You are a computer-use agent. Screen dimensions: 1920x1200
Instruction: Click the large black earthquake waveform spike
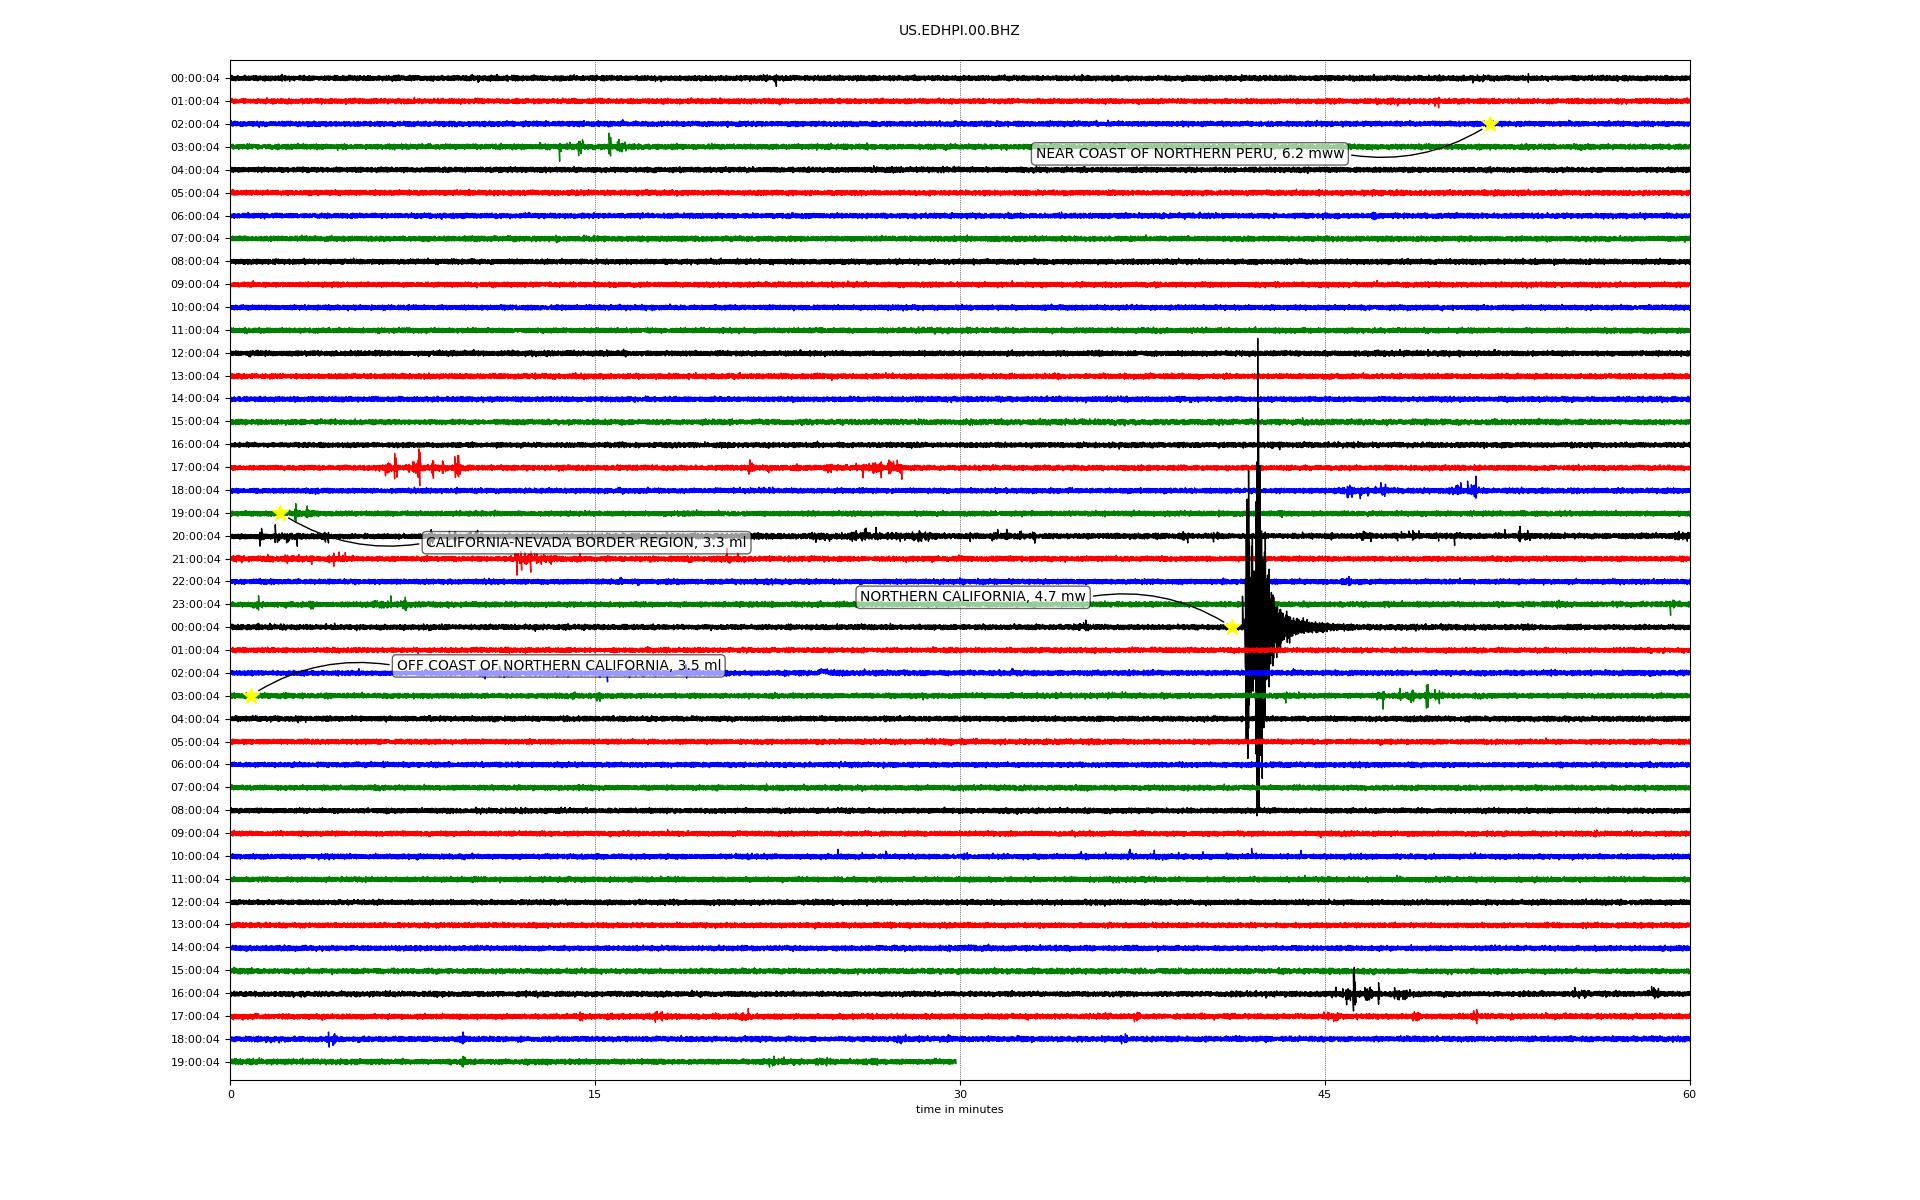pyautogui.click(x=1257, y=600)
